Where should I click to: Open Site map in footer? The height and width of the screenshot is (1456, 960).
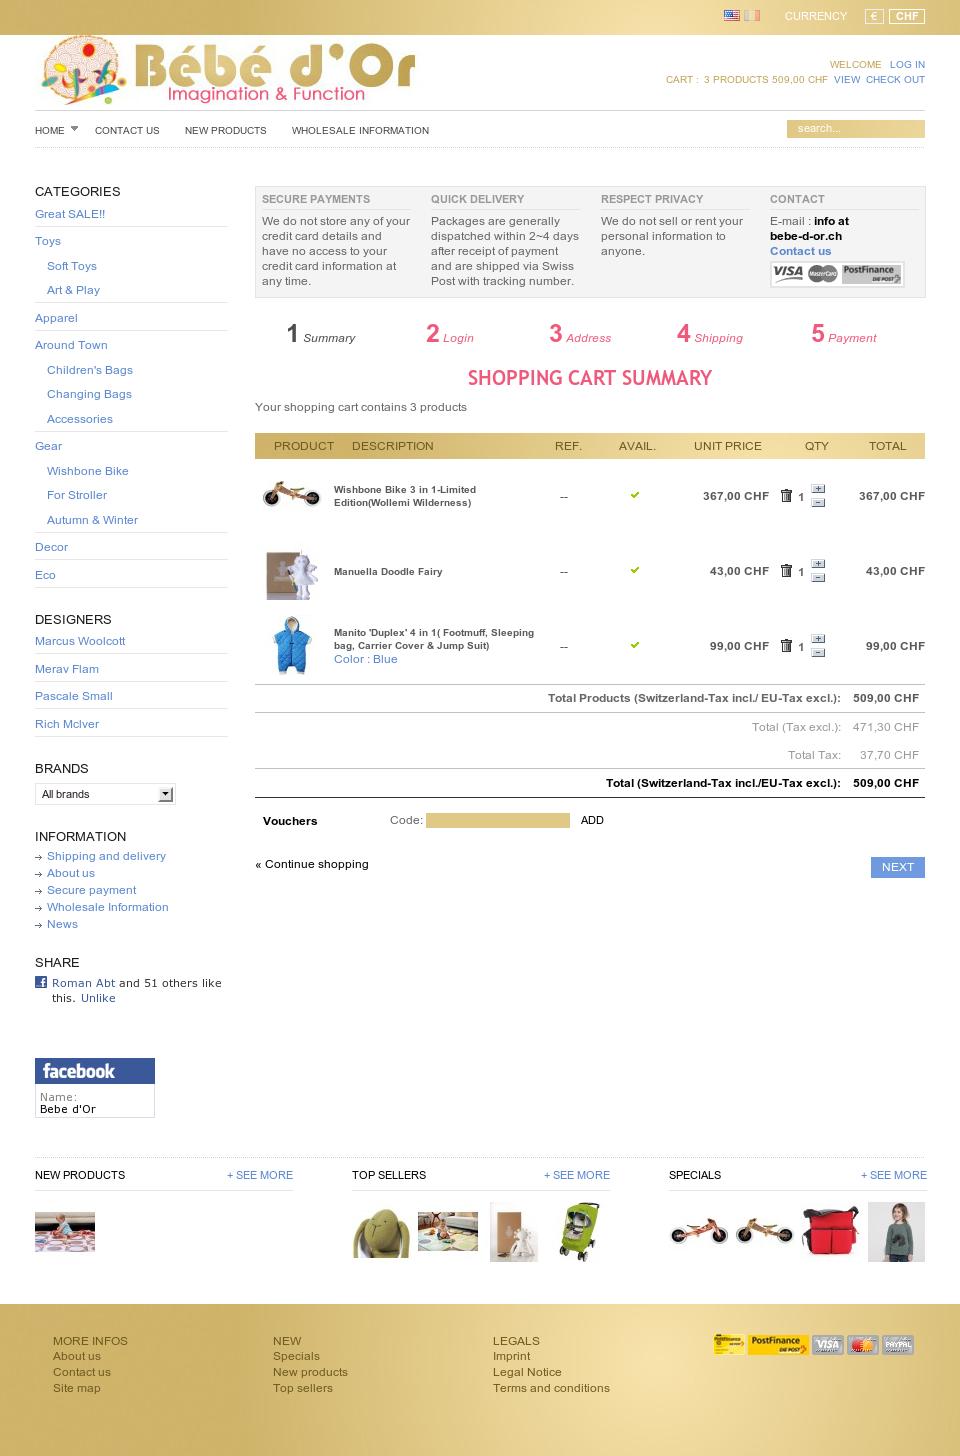(77, 1388)
